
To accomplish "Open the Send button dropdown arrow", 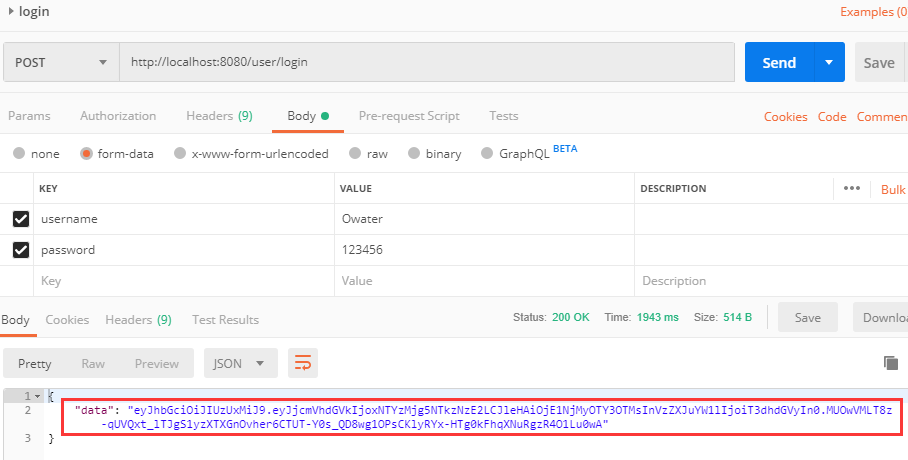I will click(829, 62).
